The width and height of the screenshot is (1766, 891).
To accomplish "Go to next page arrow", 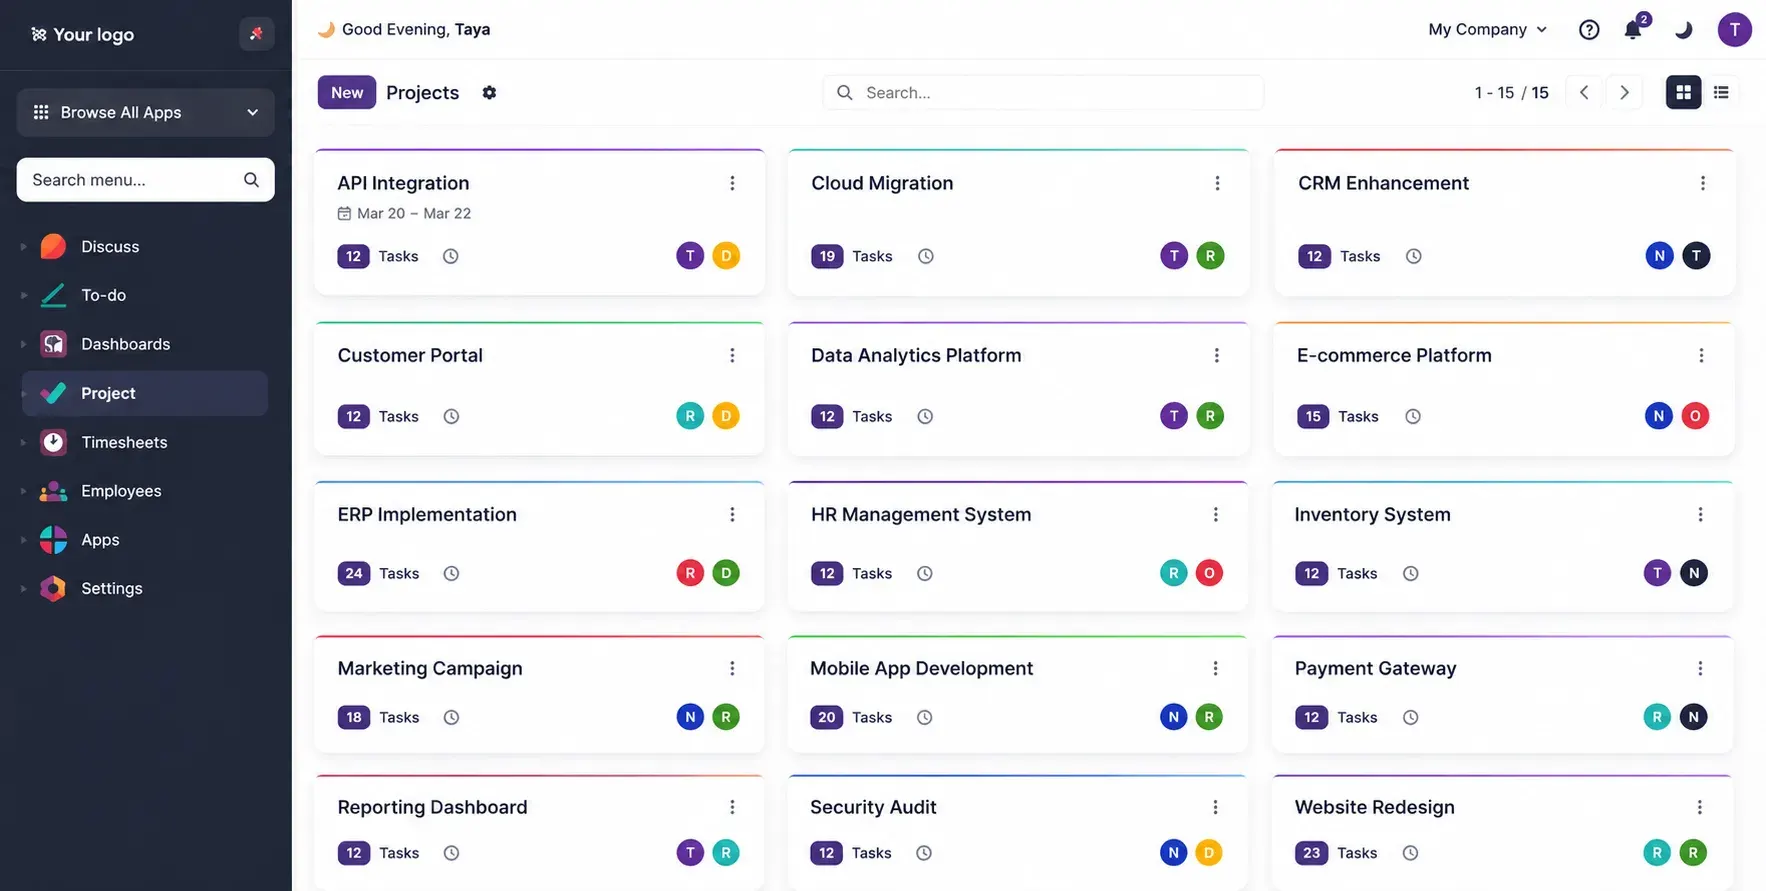I will (x=1624, y=92).
